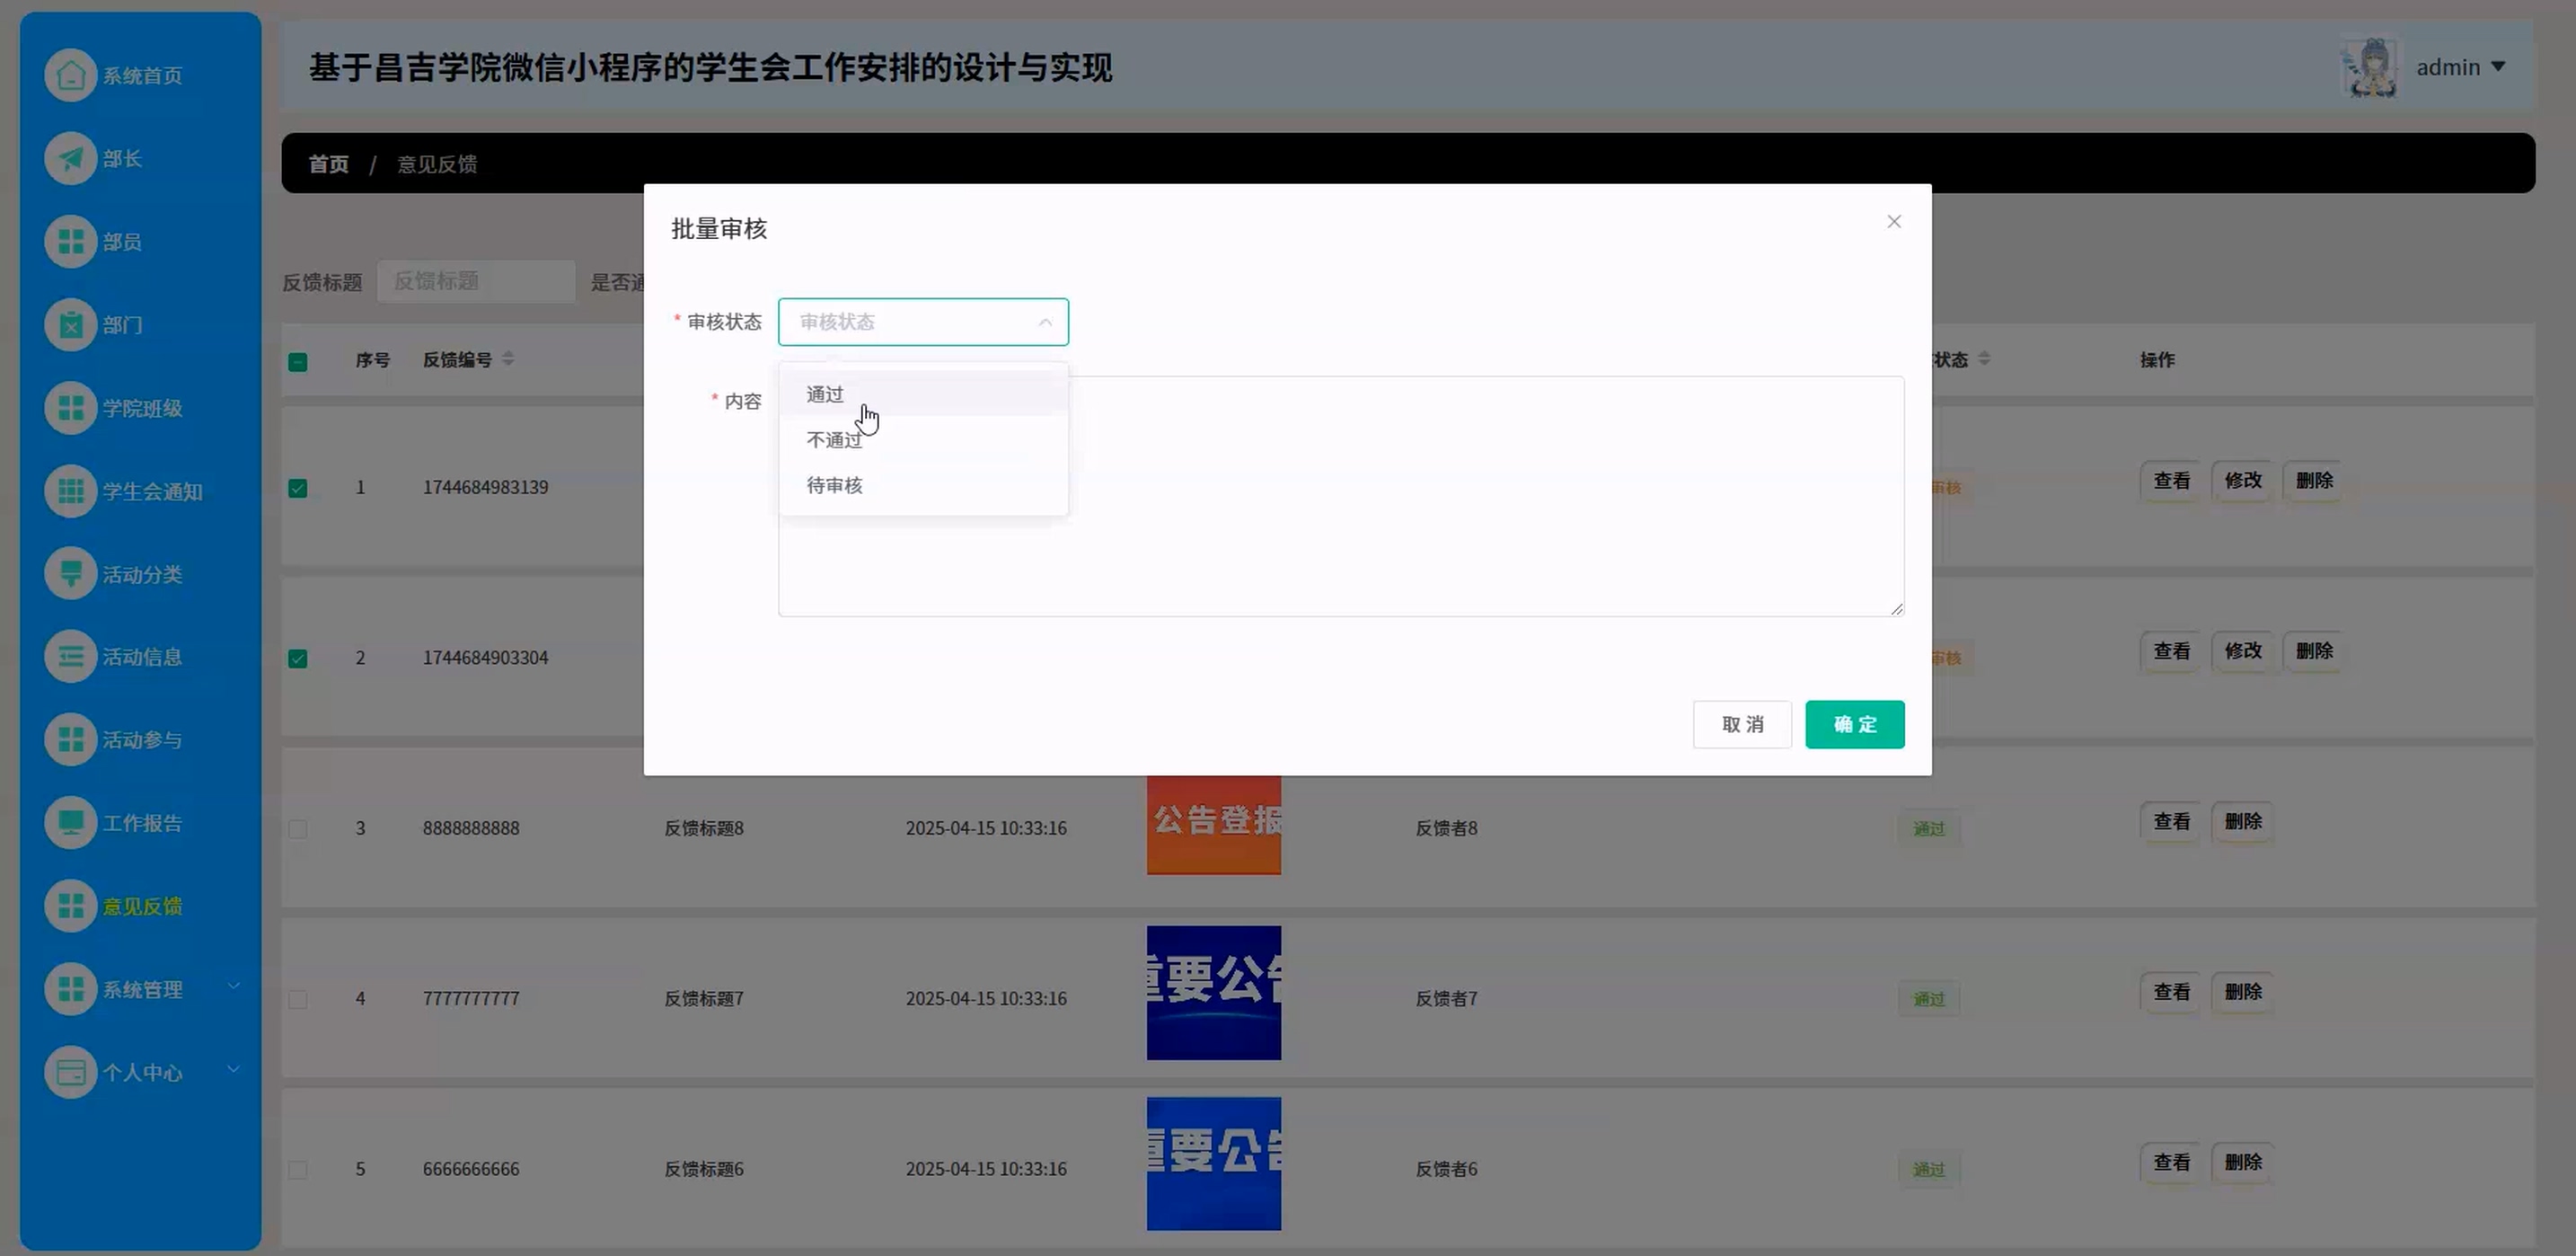Toggle the select-all header checkbox
This screenshot has height=1256, width=2576.
coord(298,362)
